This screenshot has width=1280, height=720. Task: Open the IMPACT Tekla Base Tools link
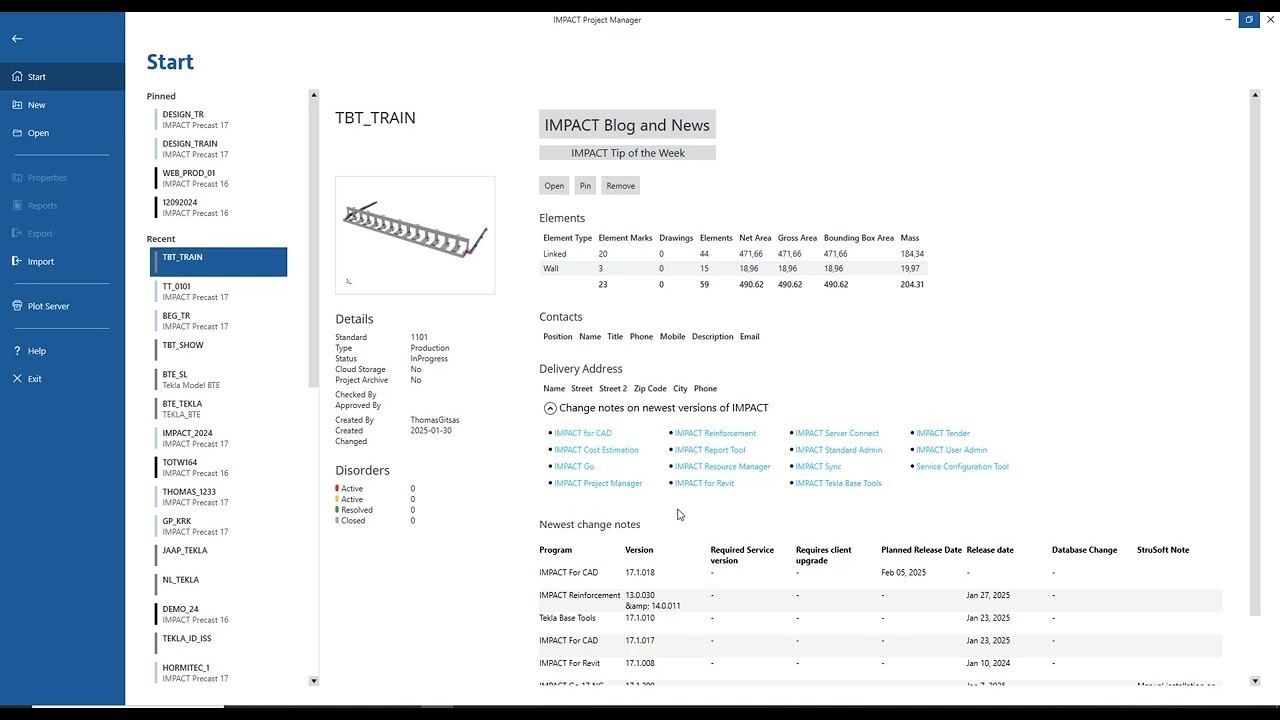838,483
